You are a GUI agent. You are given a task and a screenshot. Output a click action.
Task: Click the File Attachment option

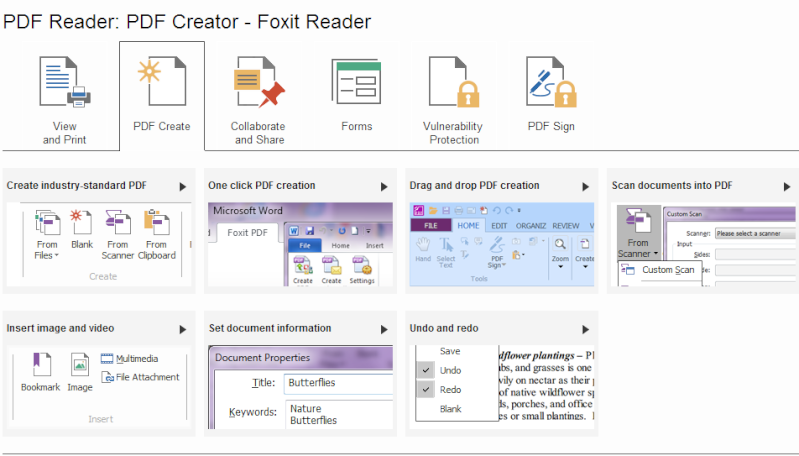click(141, 377)
